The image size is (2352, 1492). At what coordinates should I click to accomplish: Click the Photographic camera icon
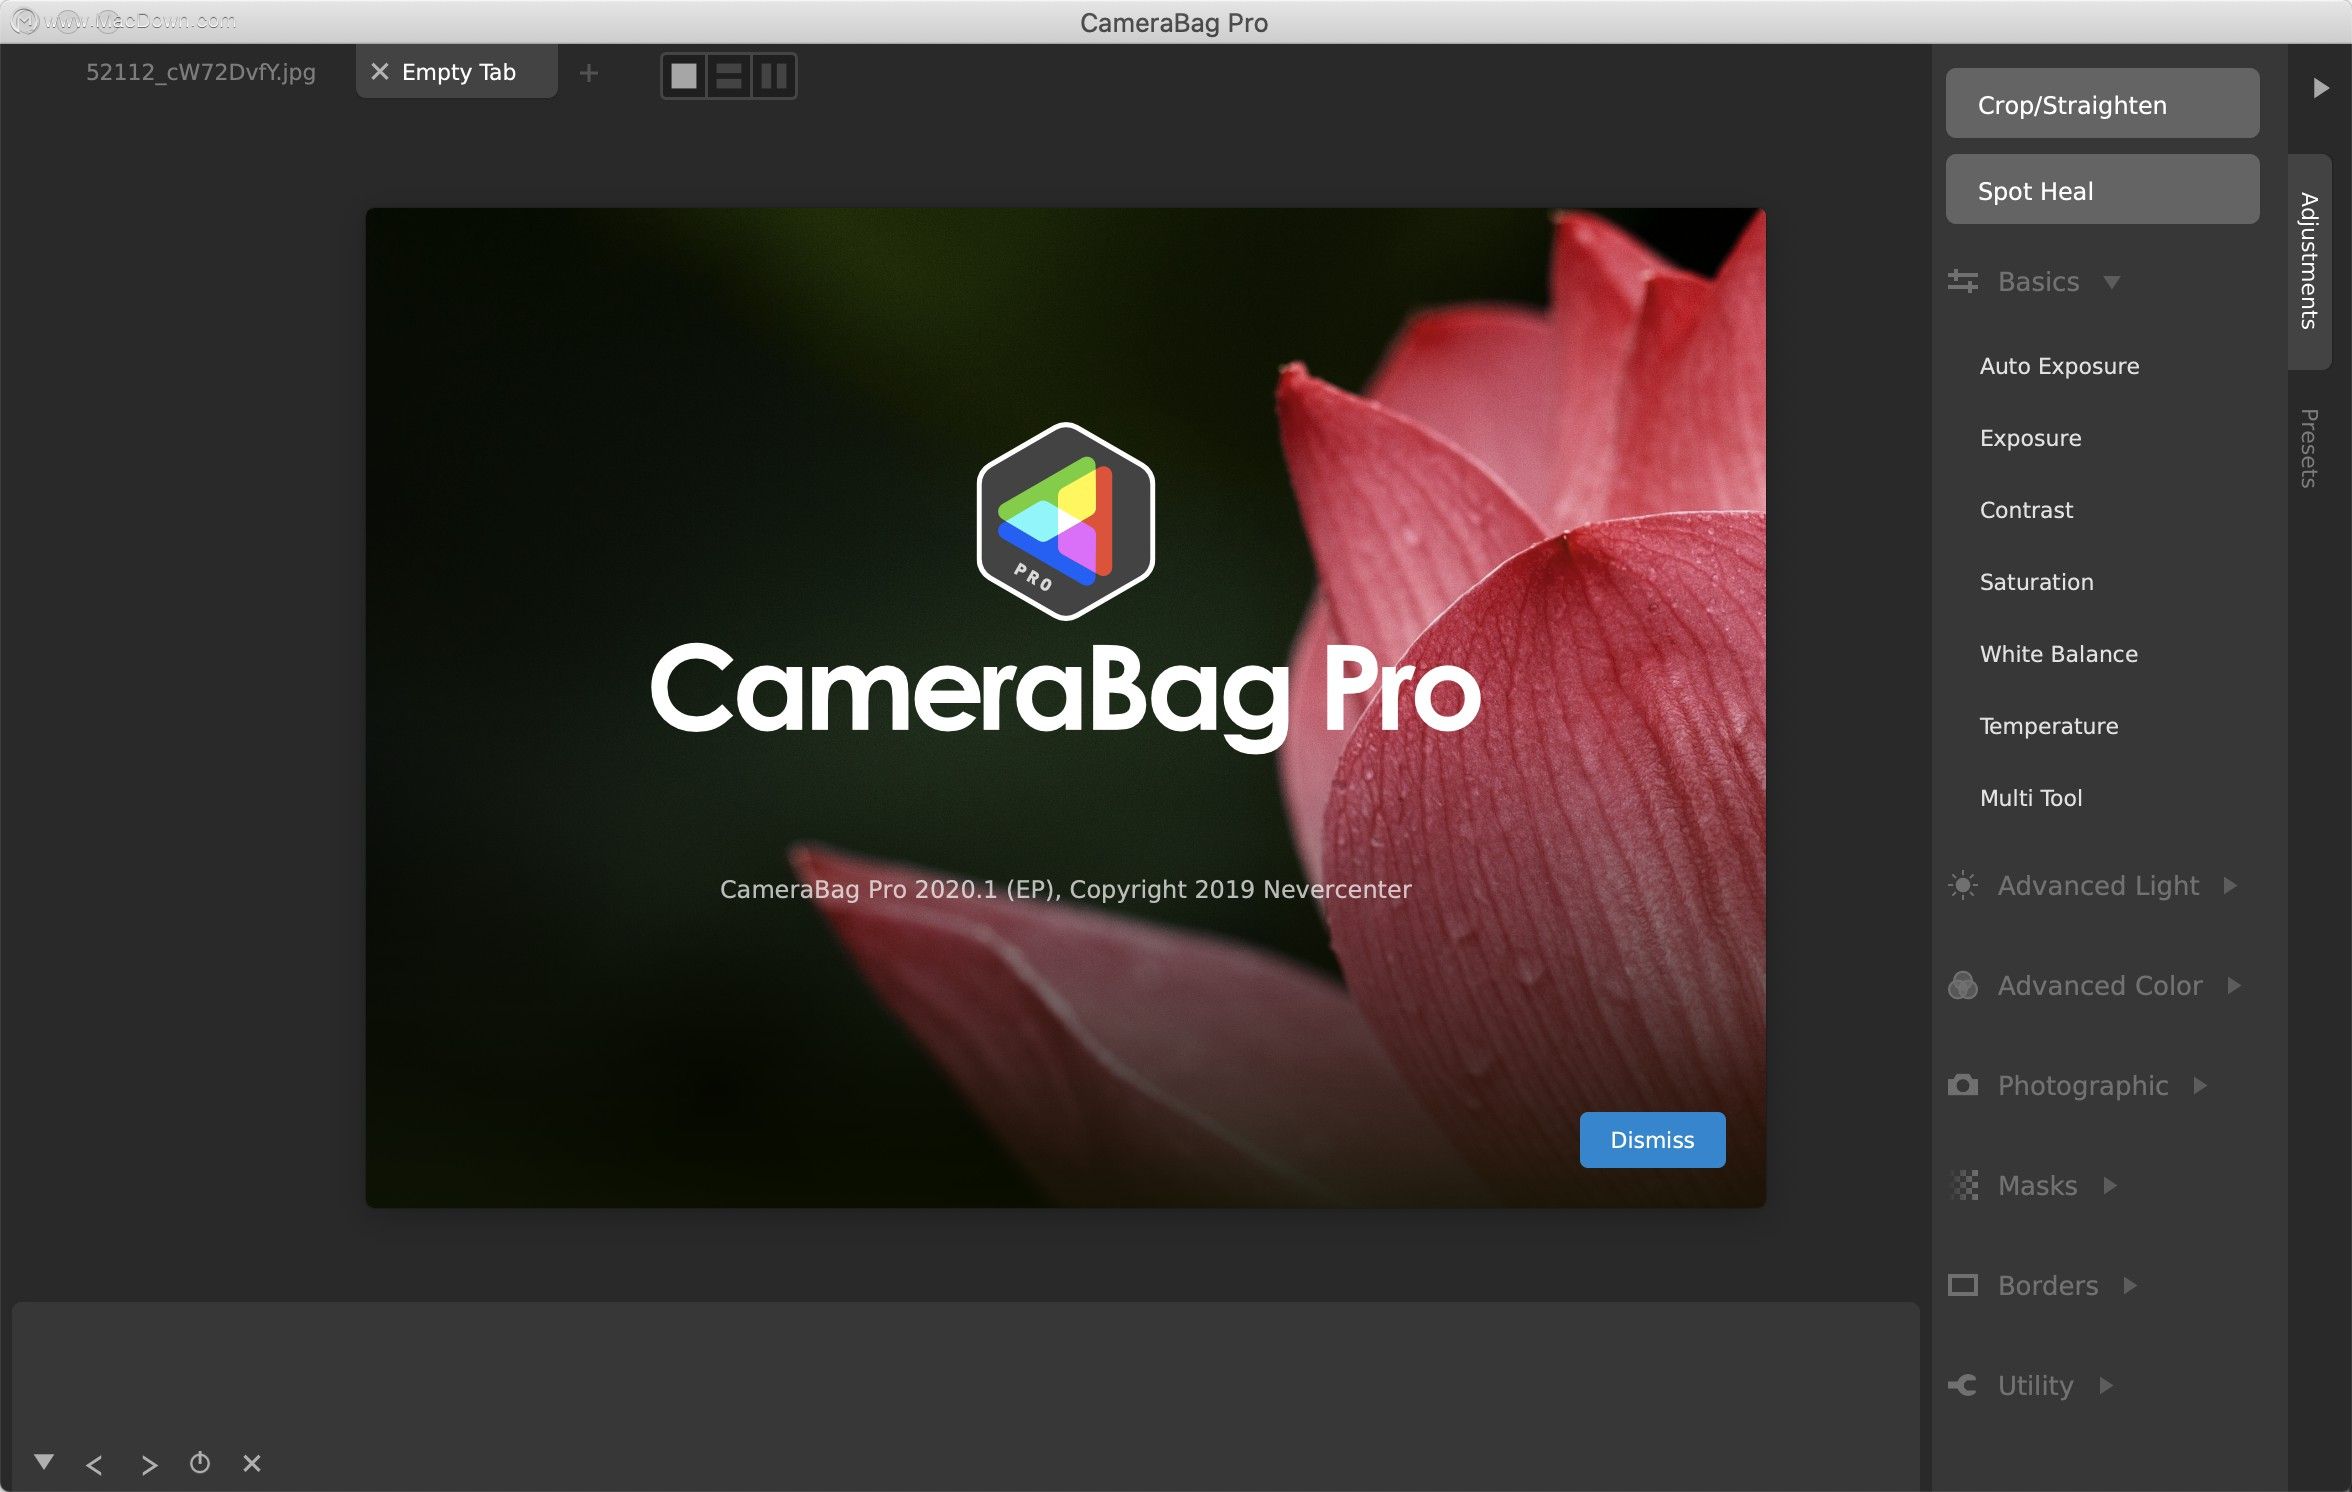[x=1963, y=1086]
